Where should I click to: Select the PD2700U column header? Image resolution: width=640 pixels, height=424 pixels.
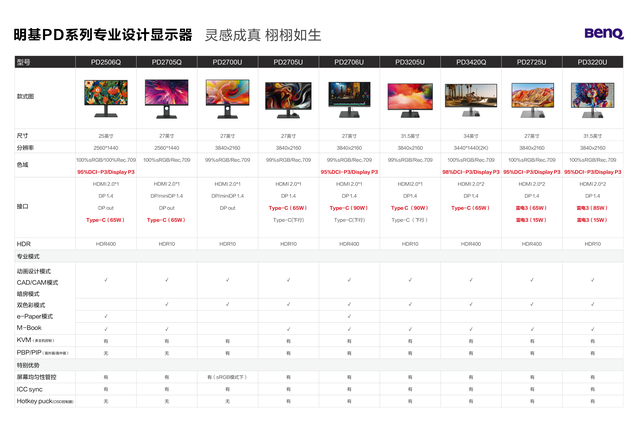(x=227, y=62)
